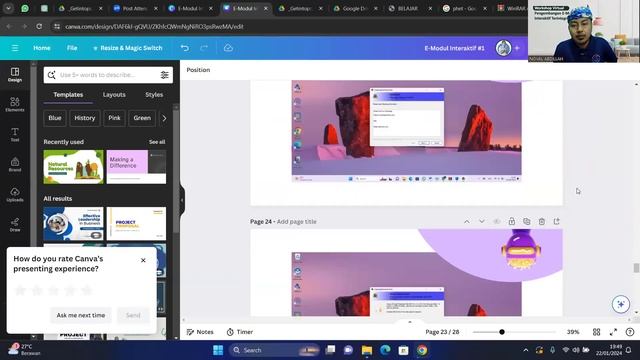Image resolution: width=640 pixels, height=360 pixels.
Task: Switch to the Templates tab
Action: (68, 95)
